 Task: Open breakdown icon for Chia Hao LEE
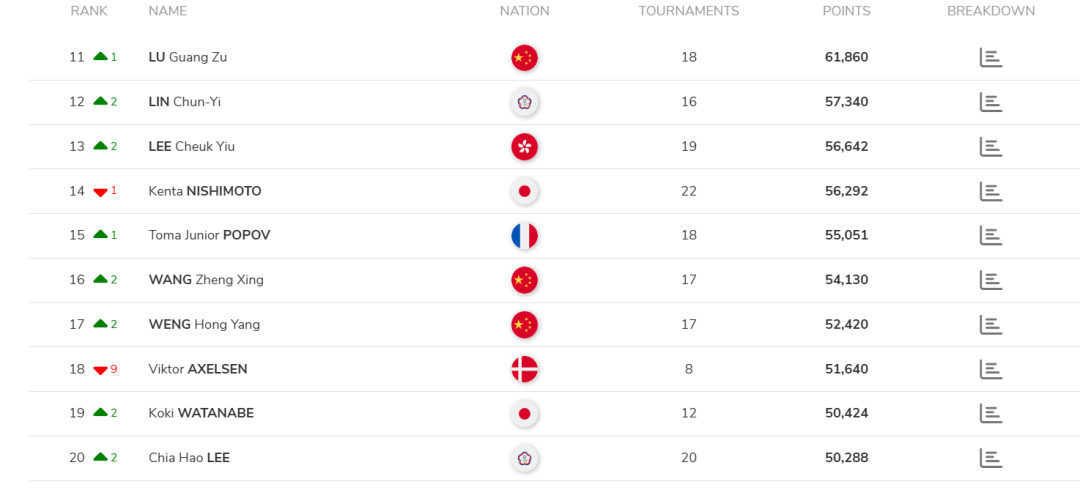pyautogui.click(x=990, y=458)
